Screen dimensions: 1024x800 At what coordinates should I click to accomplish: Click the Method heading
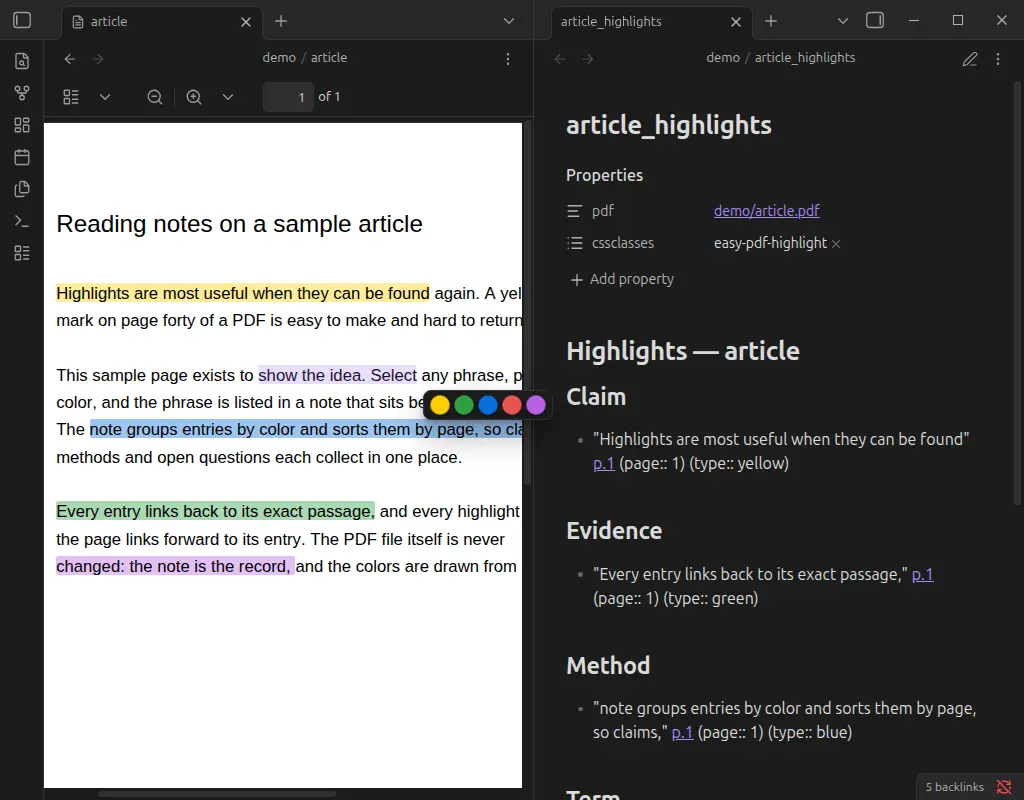click(608, 665)
